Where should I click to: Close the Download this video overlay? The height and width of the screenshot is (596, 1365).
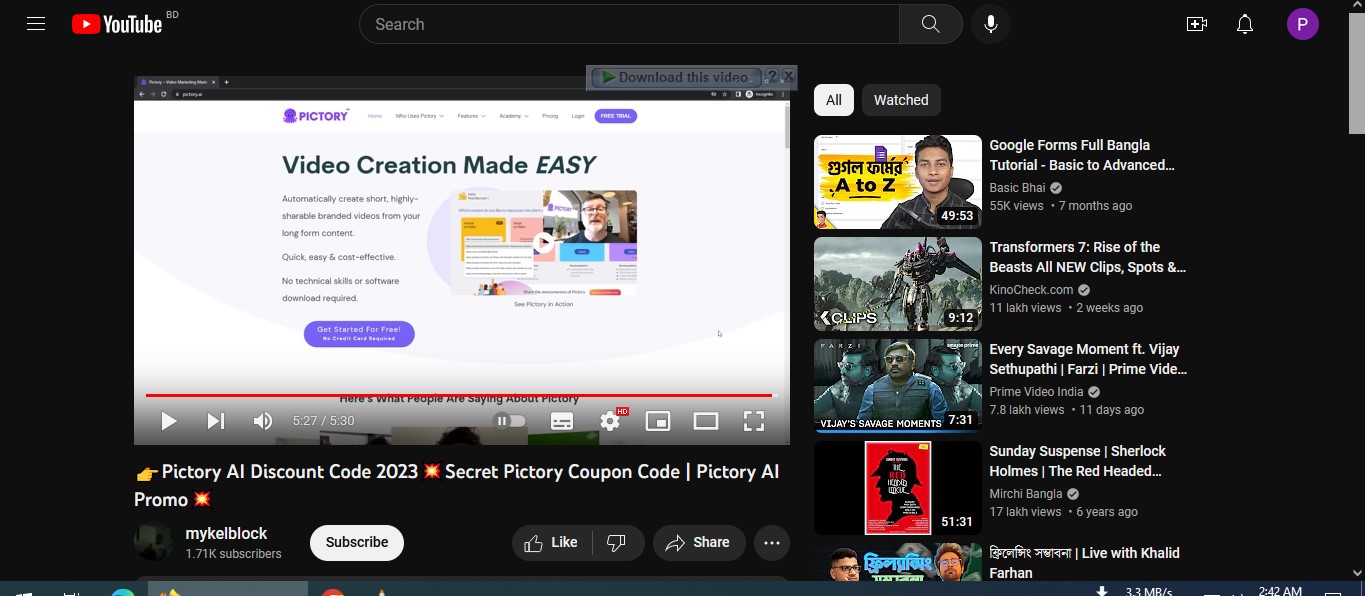click(788, 77)
